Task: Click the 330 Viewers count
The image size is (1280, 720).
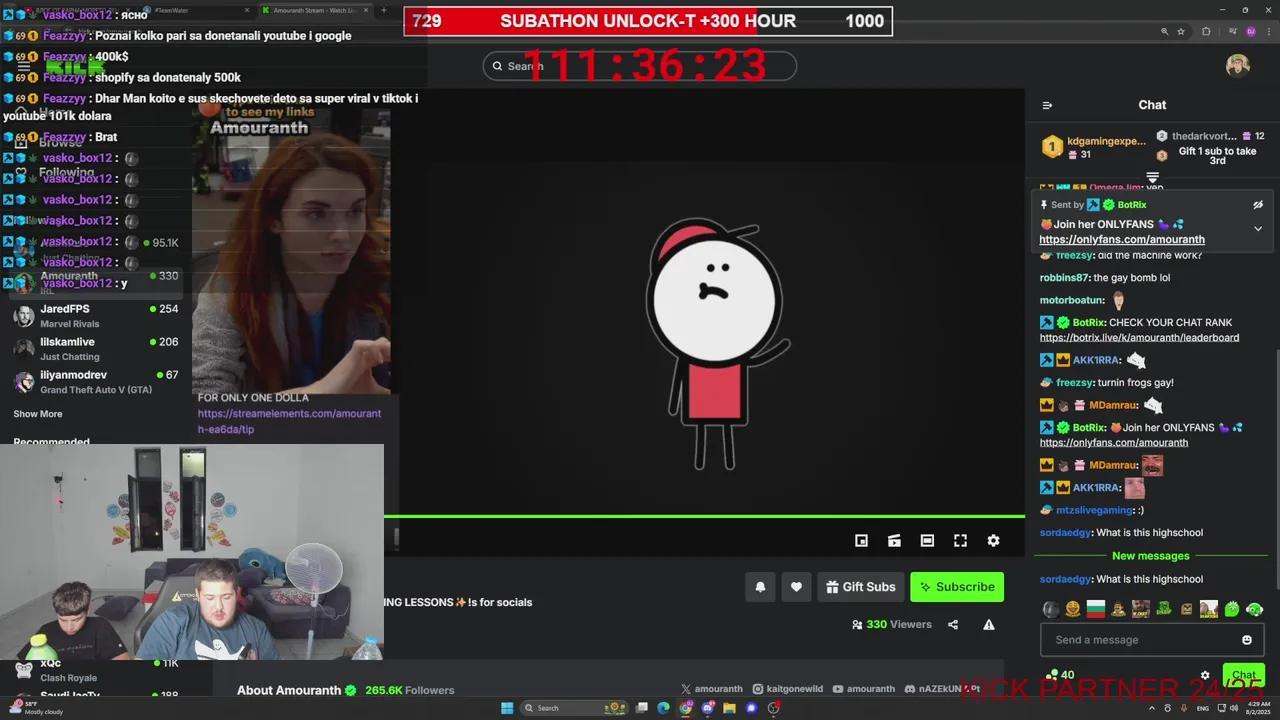Action: point(891,625)
